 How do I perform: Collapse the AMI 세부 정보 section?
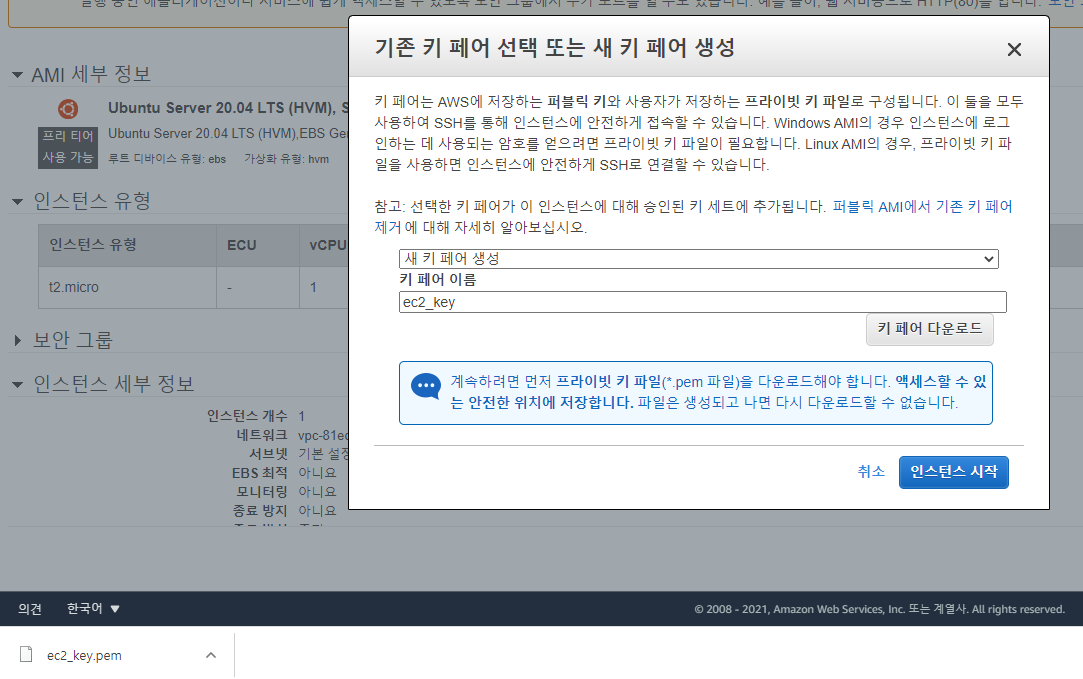[x=17, y=75]
